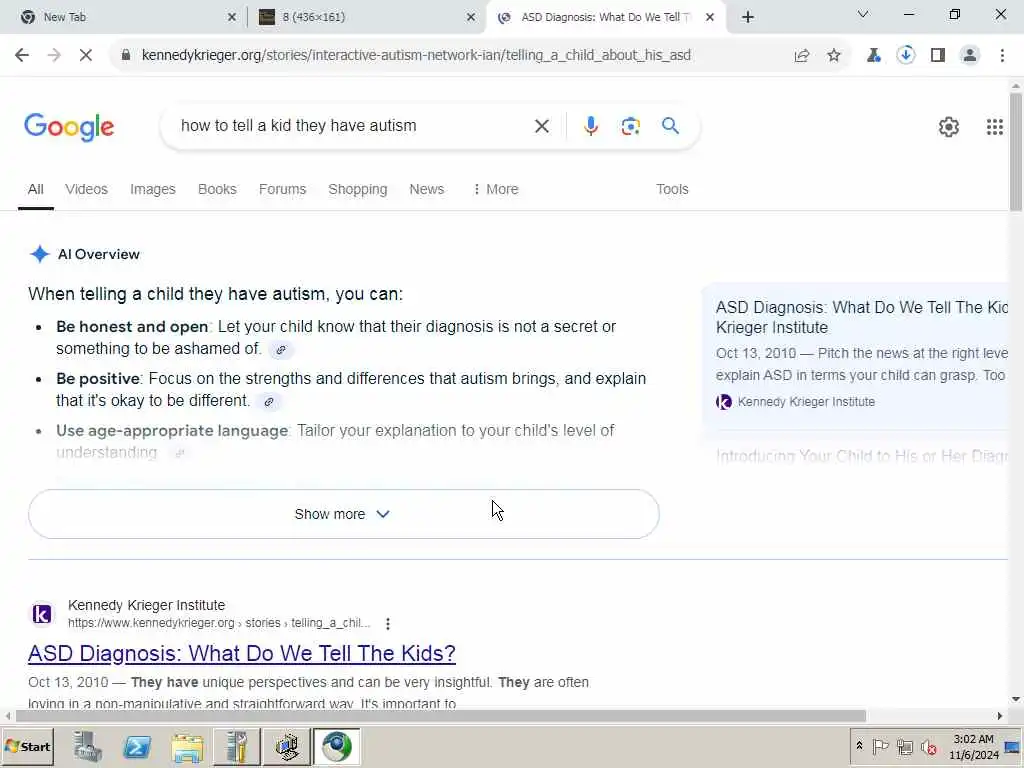Switch to Videos results

point(86,189)
